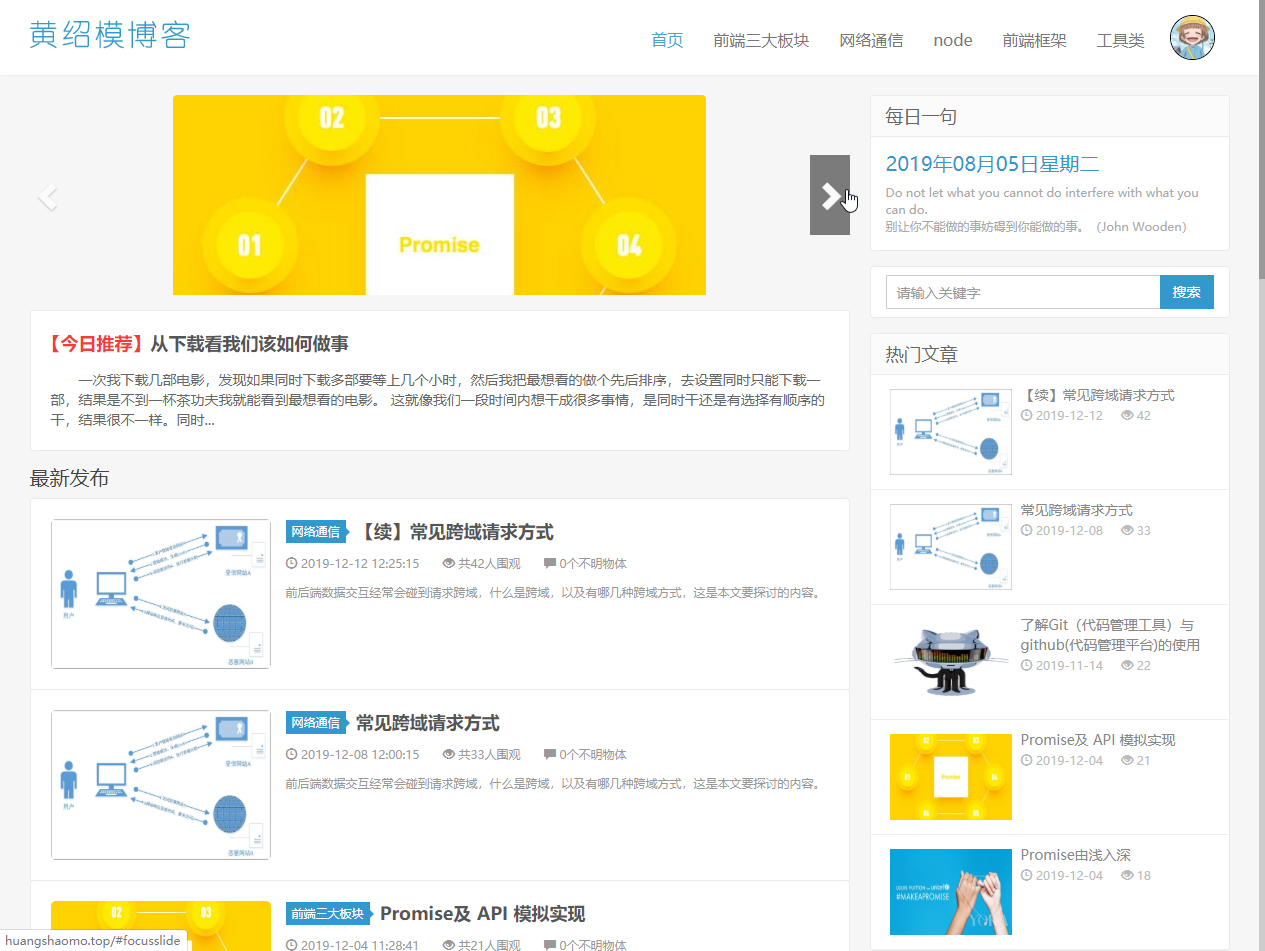Screen dimensions: 1265x951
Task: Click clock icon beside 2019-12-08 12:00:15
Action: (x=291, y=755)
